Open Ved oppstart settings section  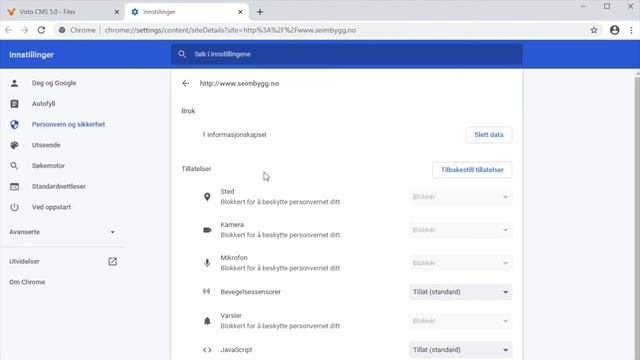51,207
